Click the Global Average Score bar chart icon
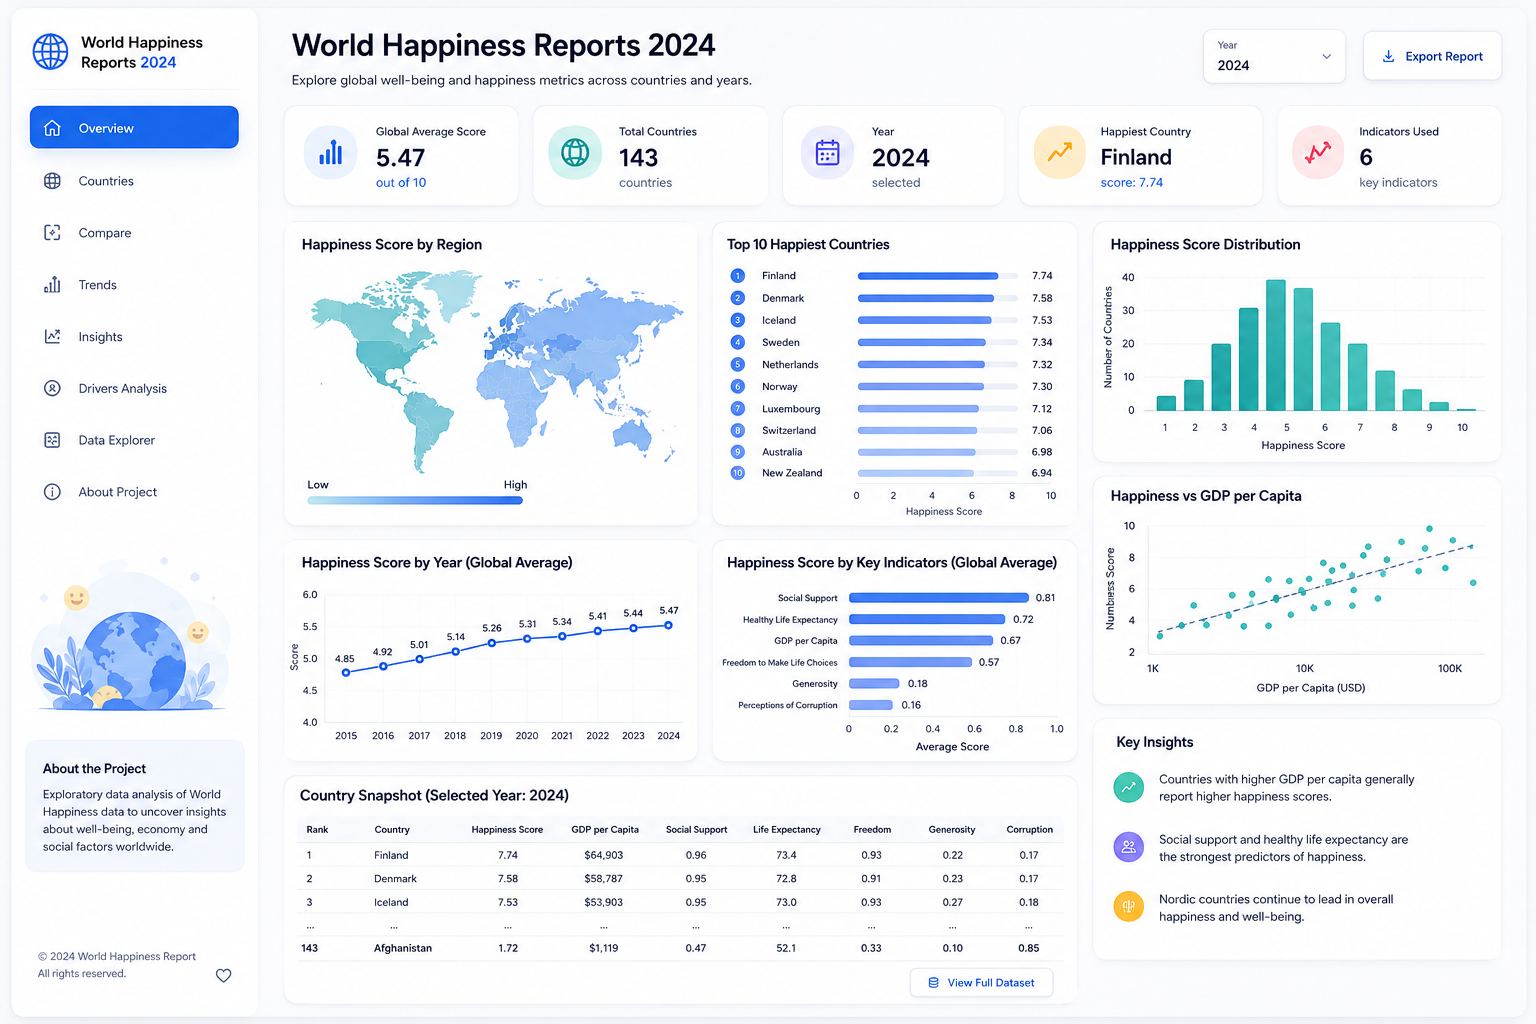Screen dimensions: 1536x1024 tap(330, 153)
